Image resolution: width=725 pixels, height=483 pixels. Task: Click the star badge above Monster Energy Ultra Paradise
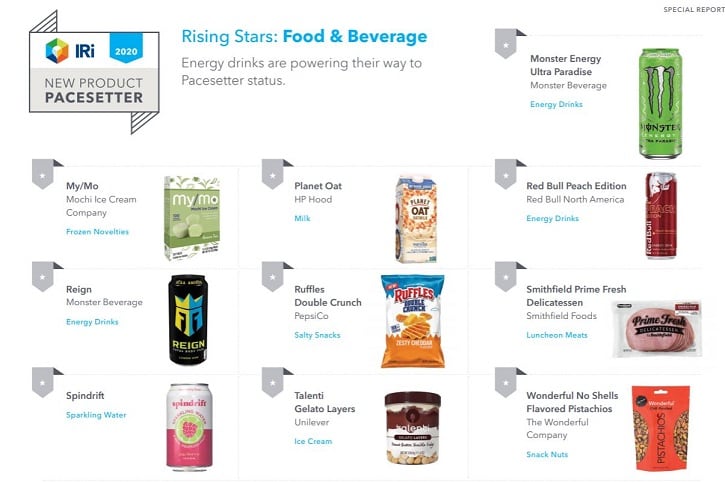(505, 44)
